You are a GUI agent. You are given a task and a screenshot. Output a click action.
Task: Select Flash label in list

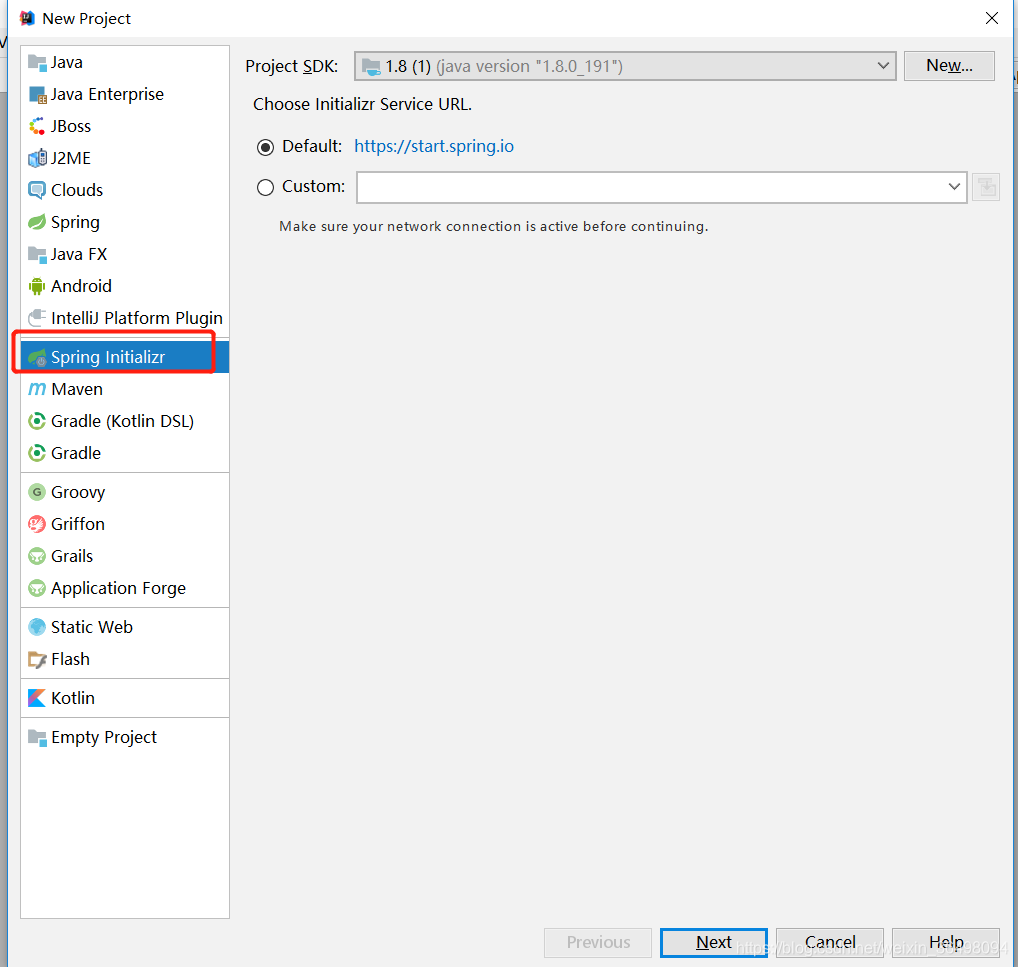(x=70, y=659)
